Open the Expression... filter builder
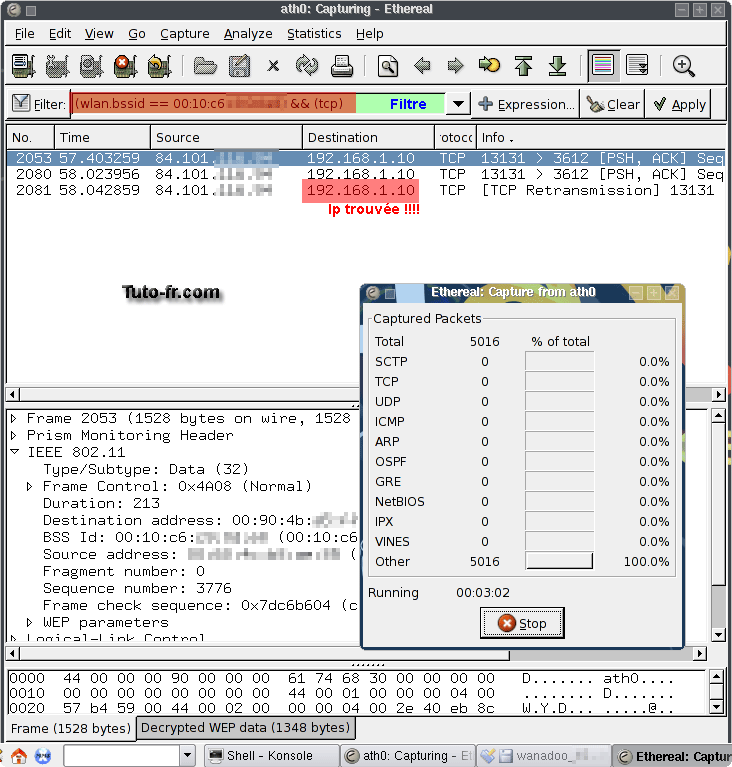 point(526,104)
